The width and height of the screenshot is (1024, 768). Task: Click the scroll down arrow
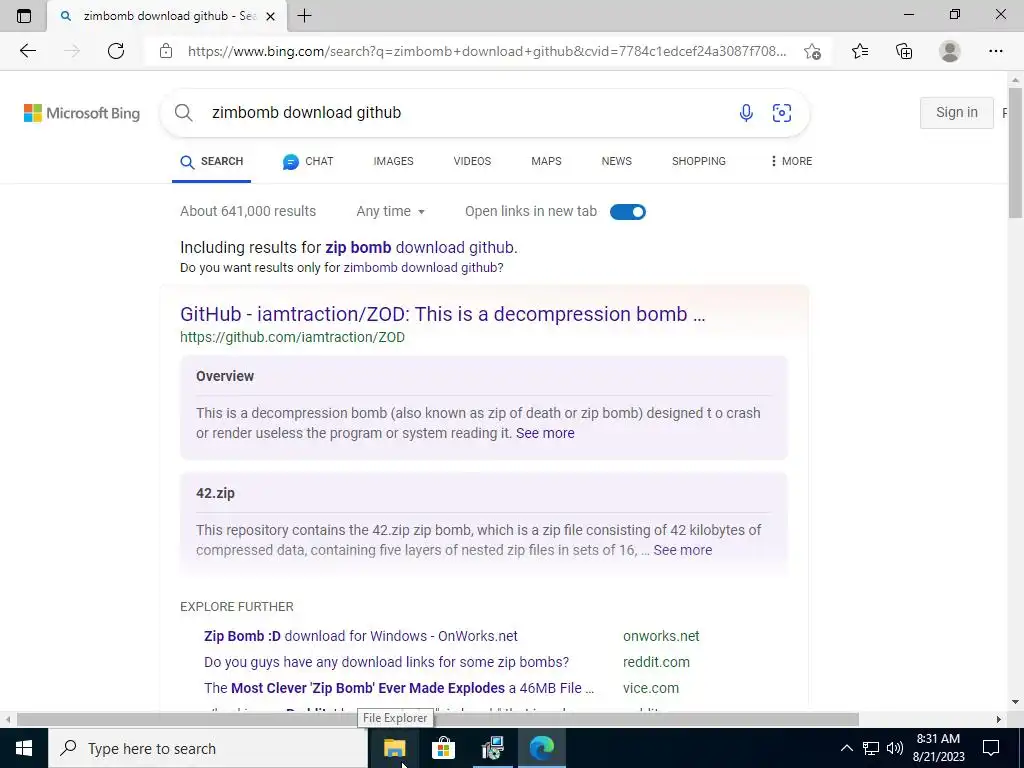coord(1015,702)
